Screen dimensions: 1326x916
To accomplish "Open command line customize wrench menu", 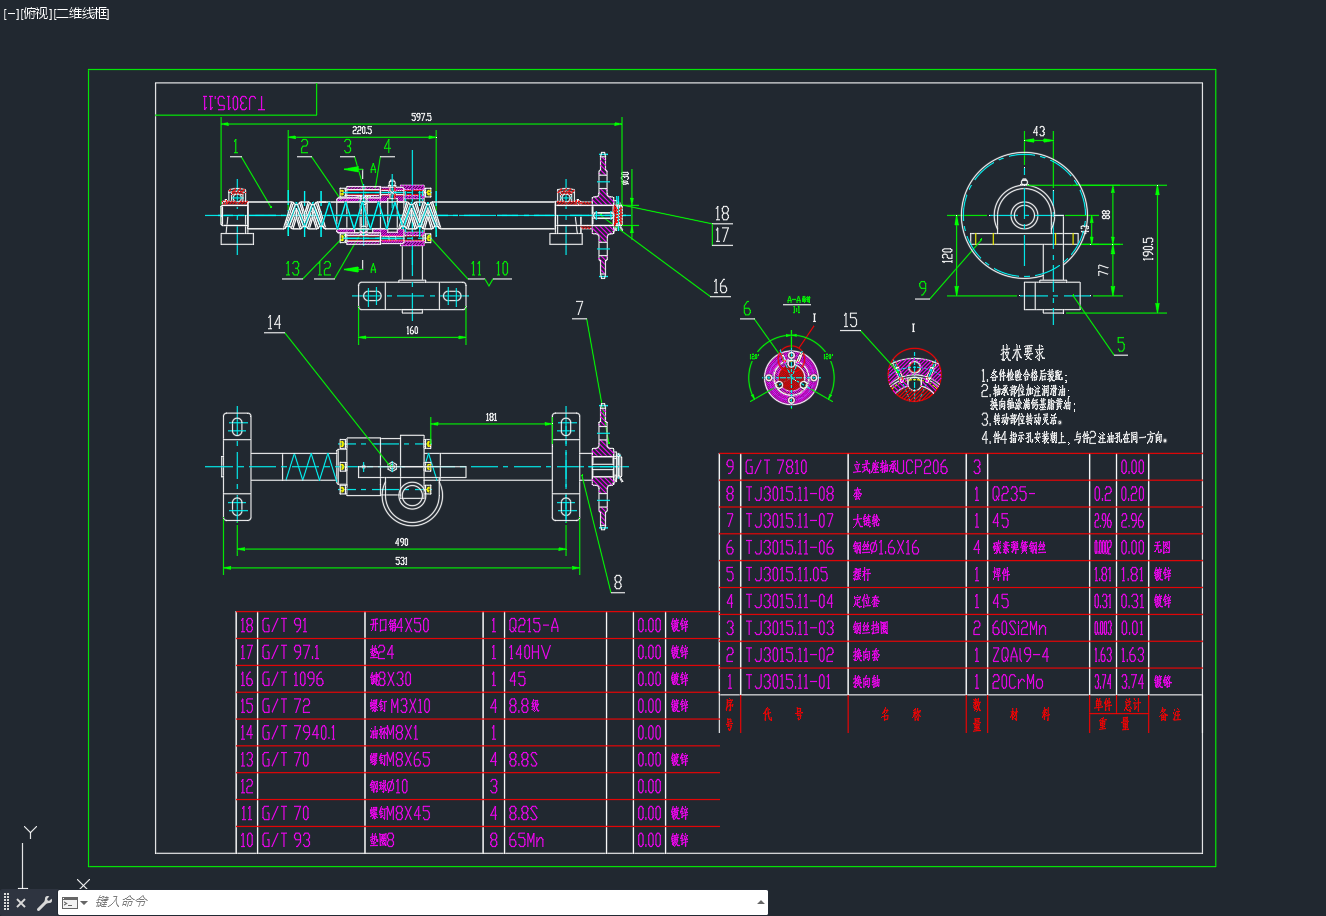I will [44, 903].
